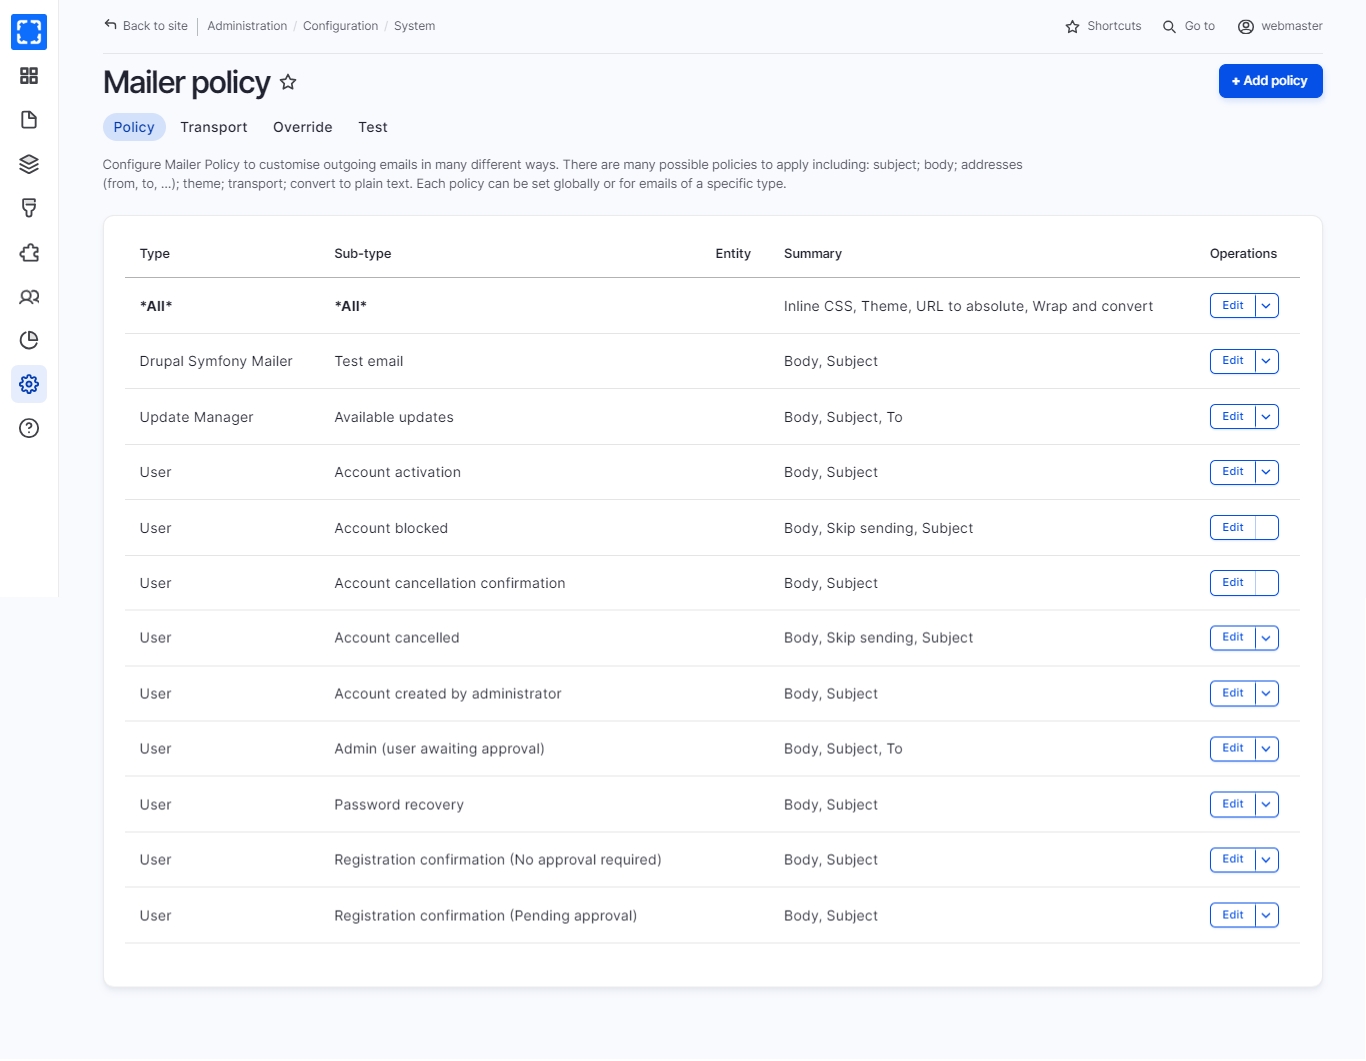Viewport: 1366px width, 1061px height.
Task: Open the Reports pie chart icon
Action: (x=29, y=340)
